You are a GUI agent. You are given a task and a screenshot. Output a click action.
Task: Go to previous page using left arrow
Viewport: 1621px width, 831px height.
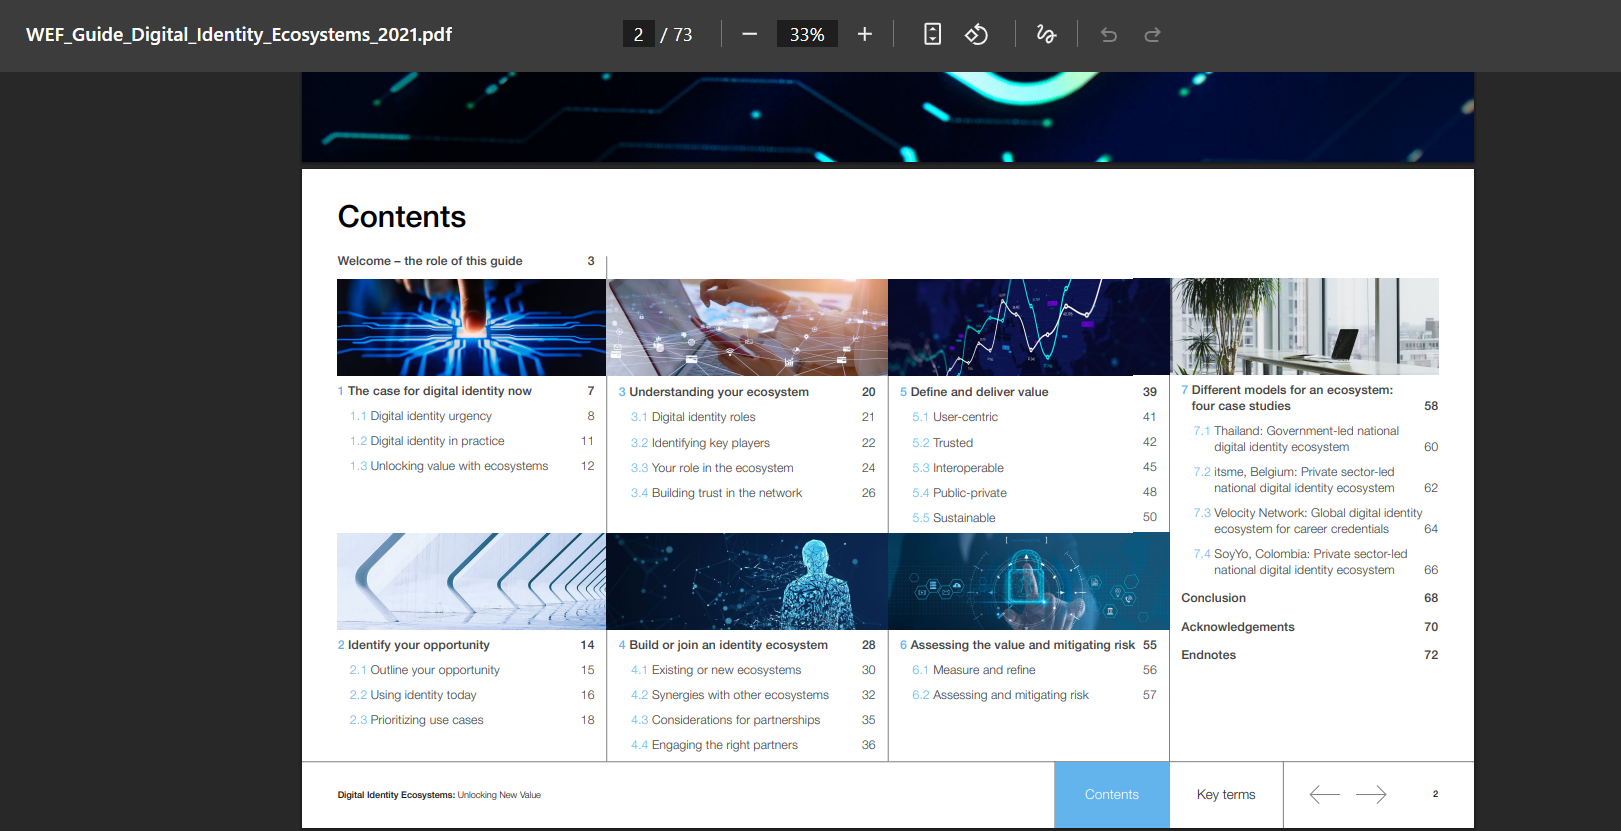[x=1324, y=794]
